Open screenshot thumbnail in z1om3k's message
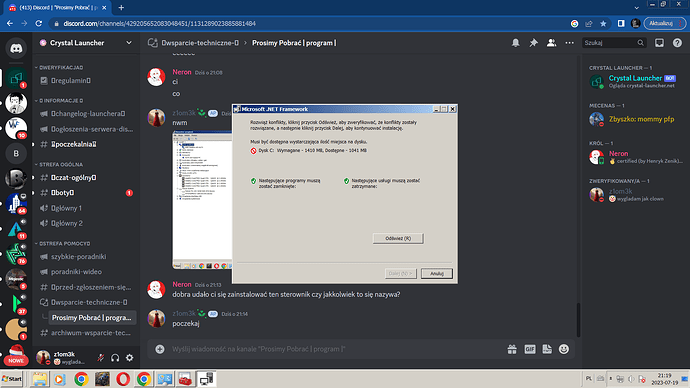 tap(202, 200)
